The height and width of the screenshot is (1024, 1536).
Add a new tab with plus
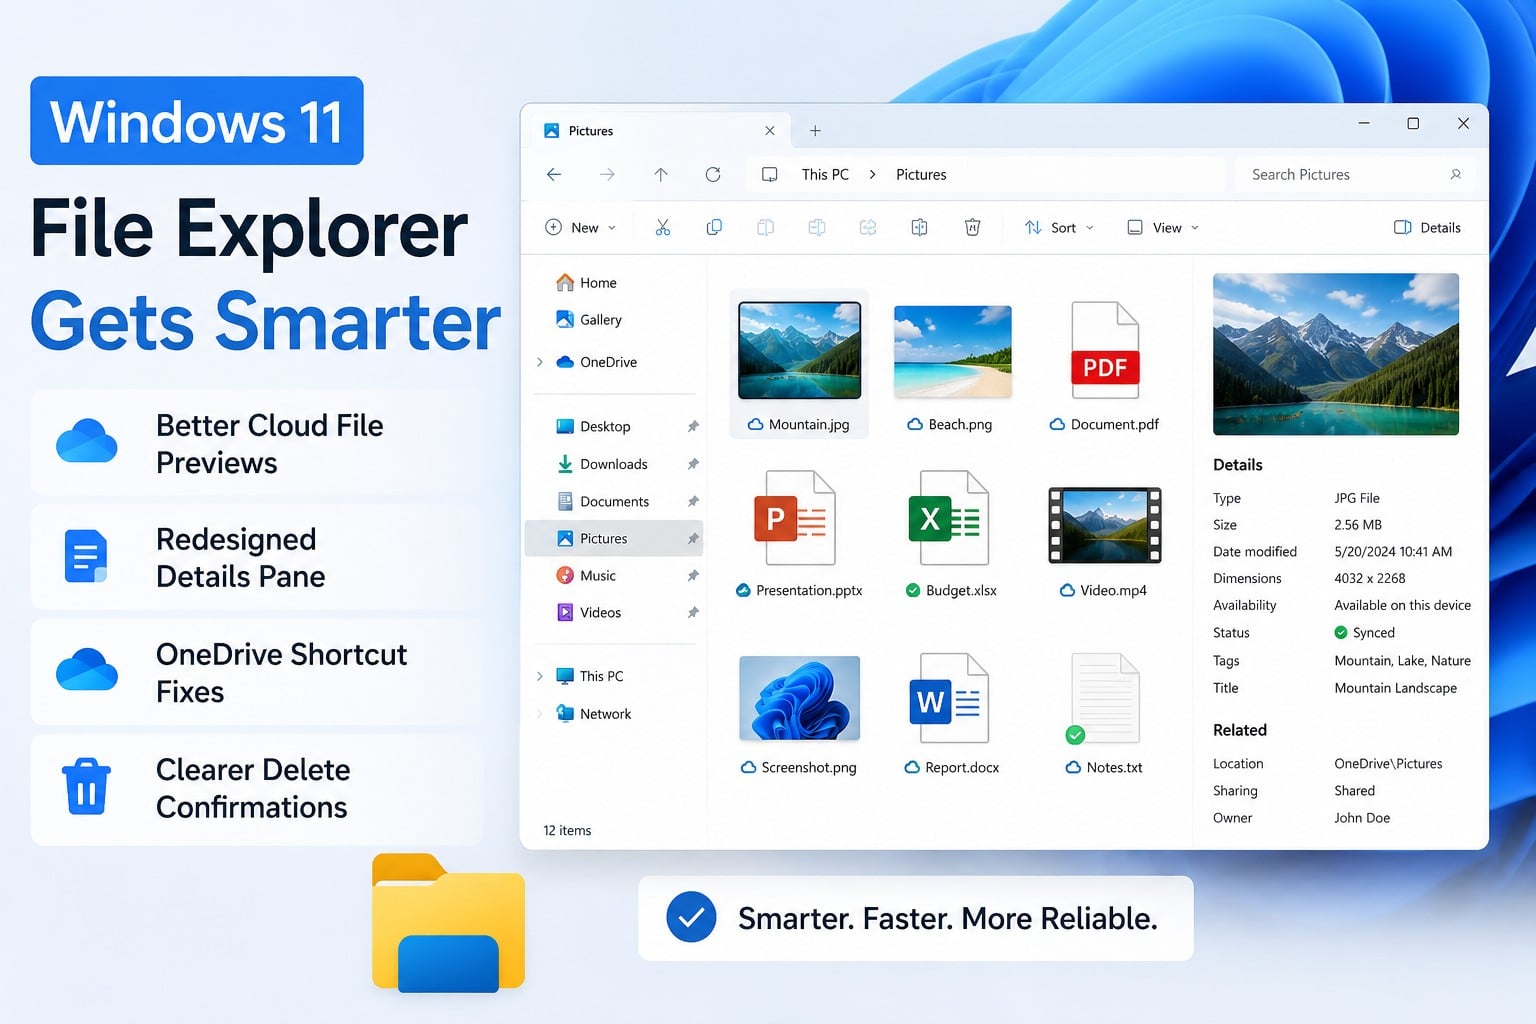point(815,131)
